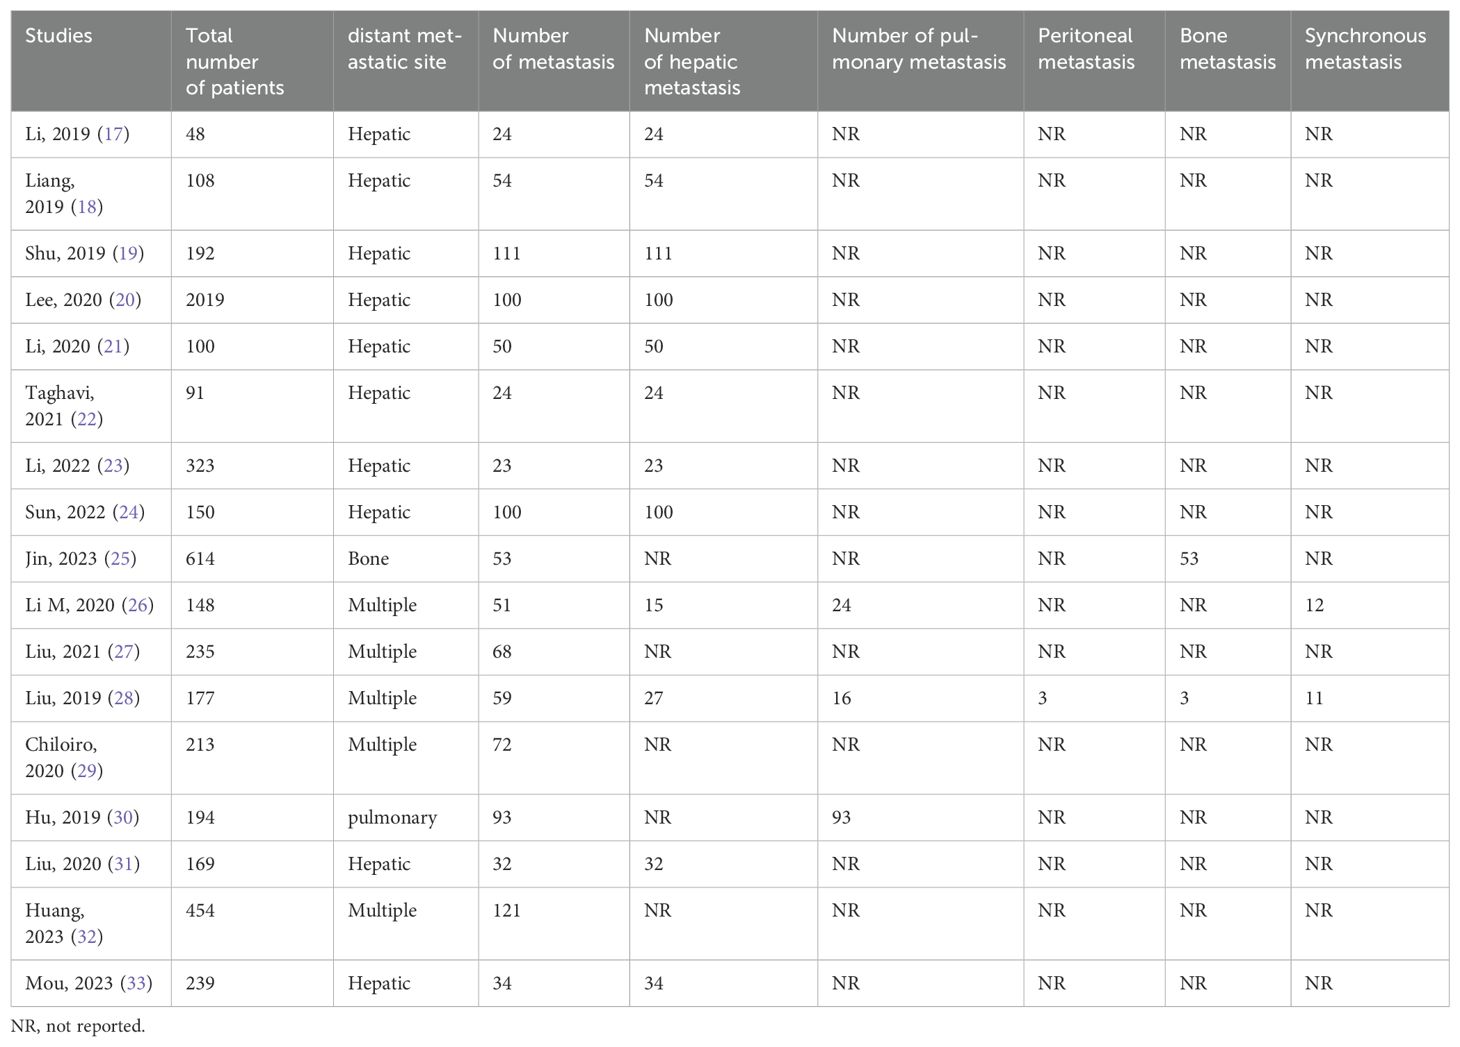This screenshot has height=1047, width=1460.
Task: Open citation link 17 for Li, 2019
Action: tap(114, 134)
